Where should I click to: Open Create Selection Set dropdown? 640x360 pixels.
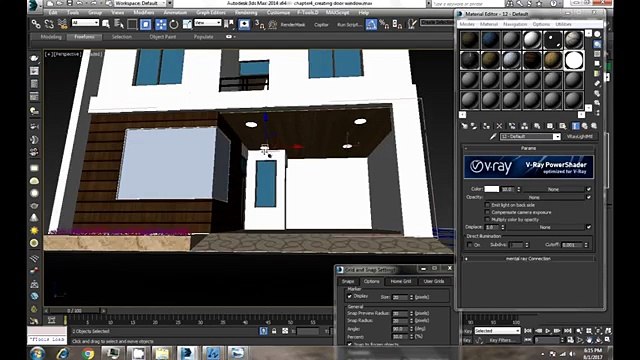coord(437,22)
